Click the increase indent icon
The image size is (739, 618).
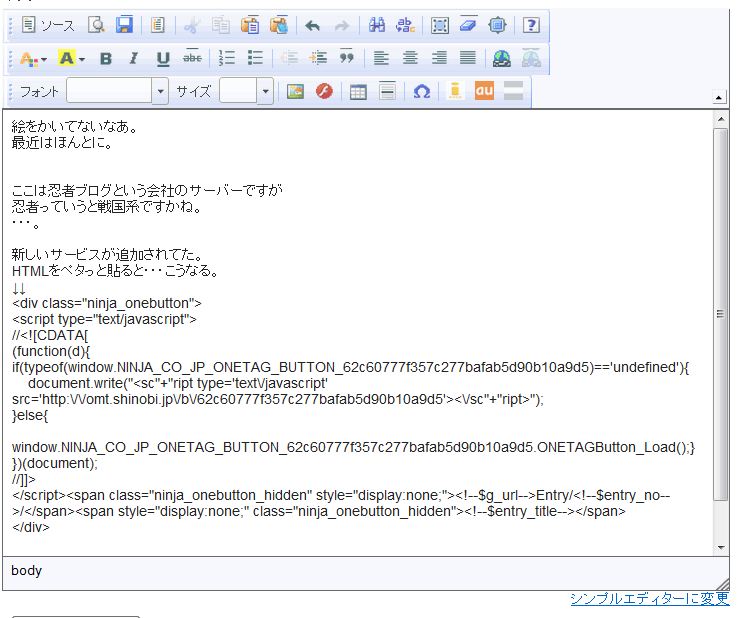coord(318,59)
